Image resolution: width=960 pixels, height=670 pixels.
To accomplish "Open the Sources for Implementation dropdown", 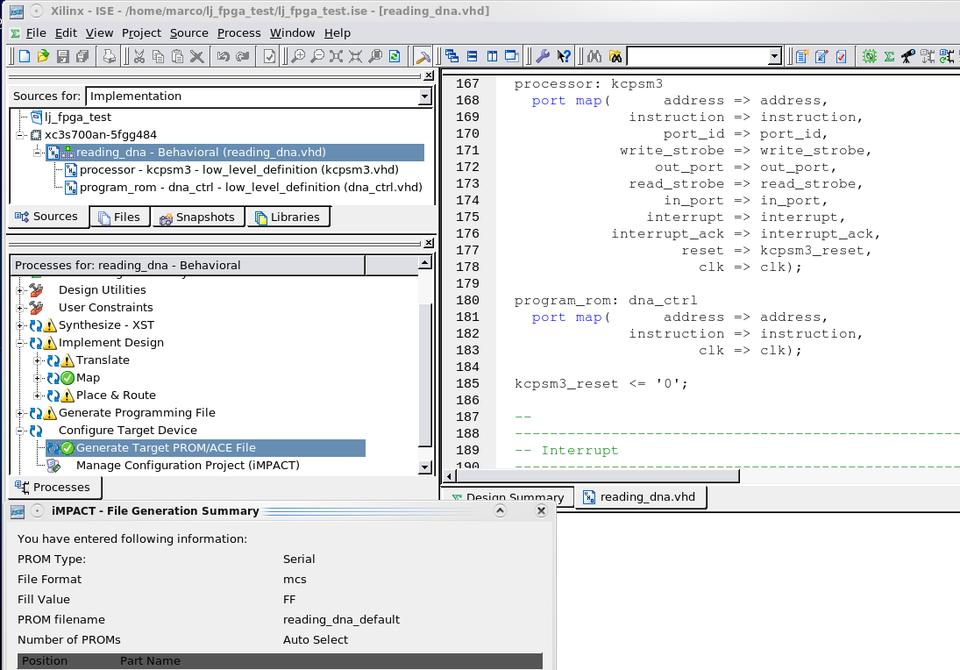I will 424,97.
